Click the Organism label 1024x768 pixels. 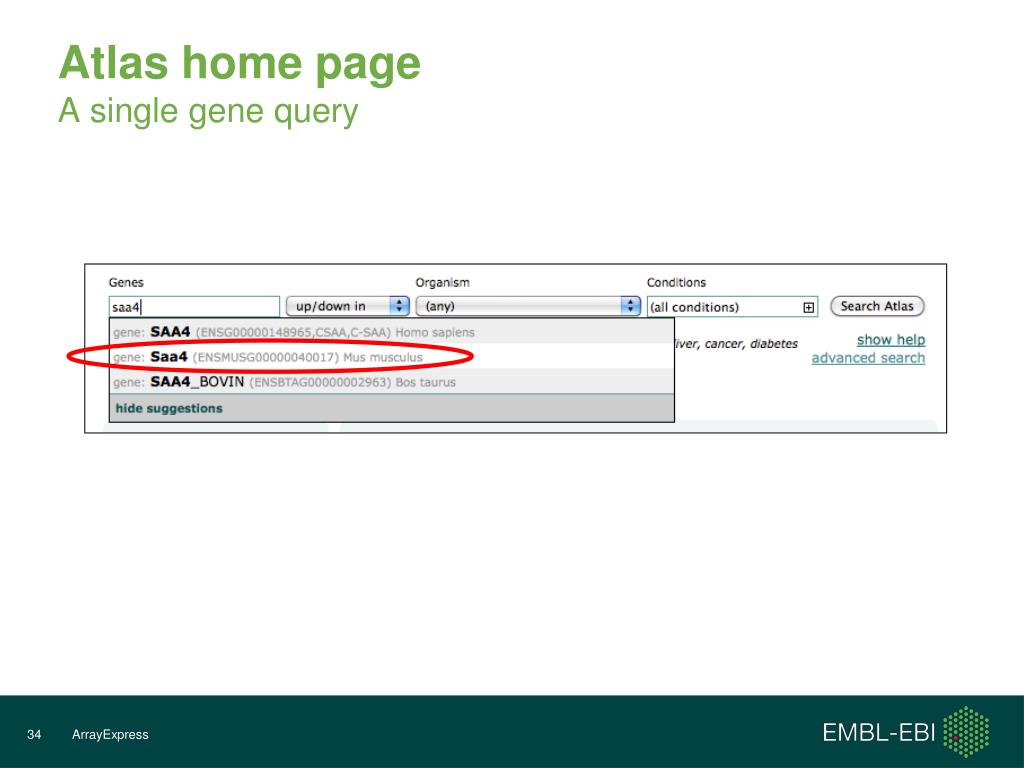pos(442,282)
